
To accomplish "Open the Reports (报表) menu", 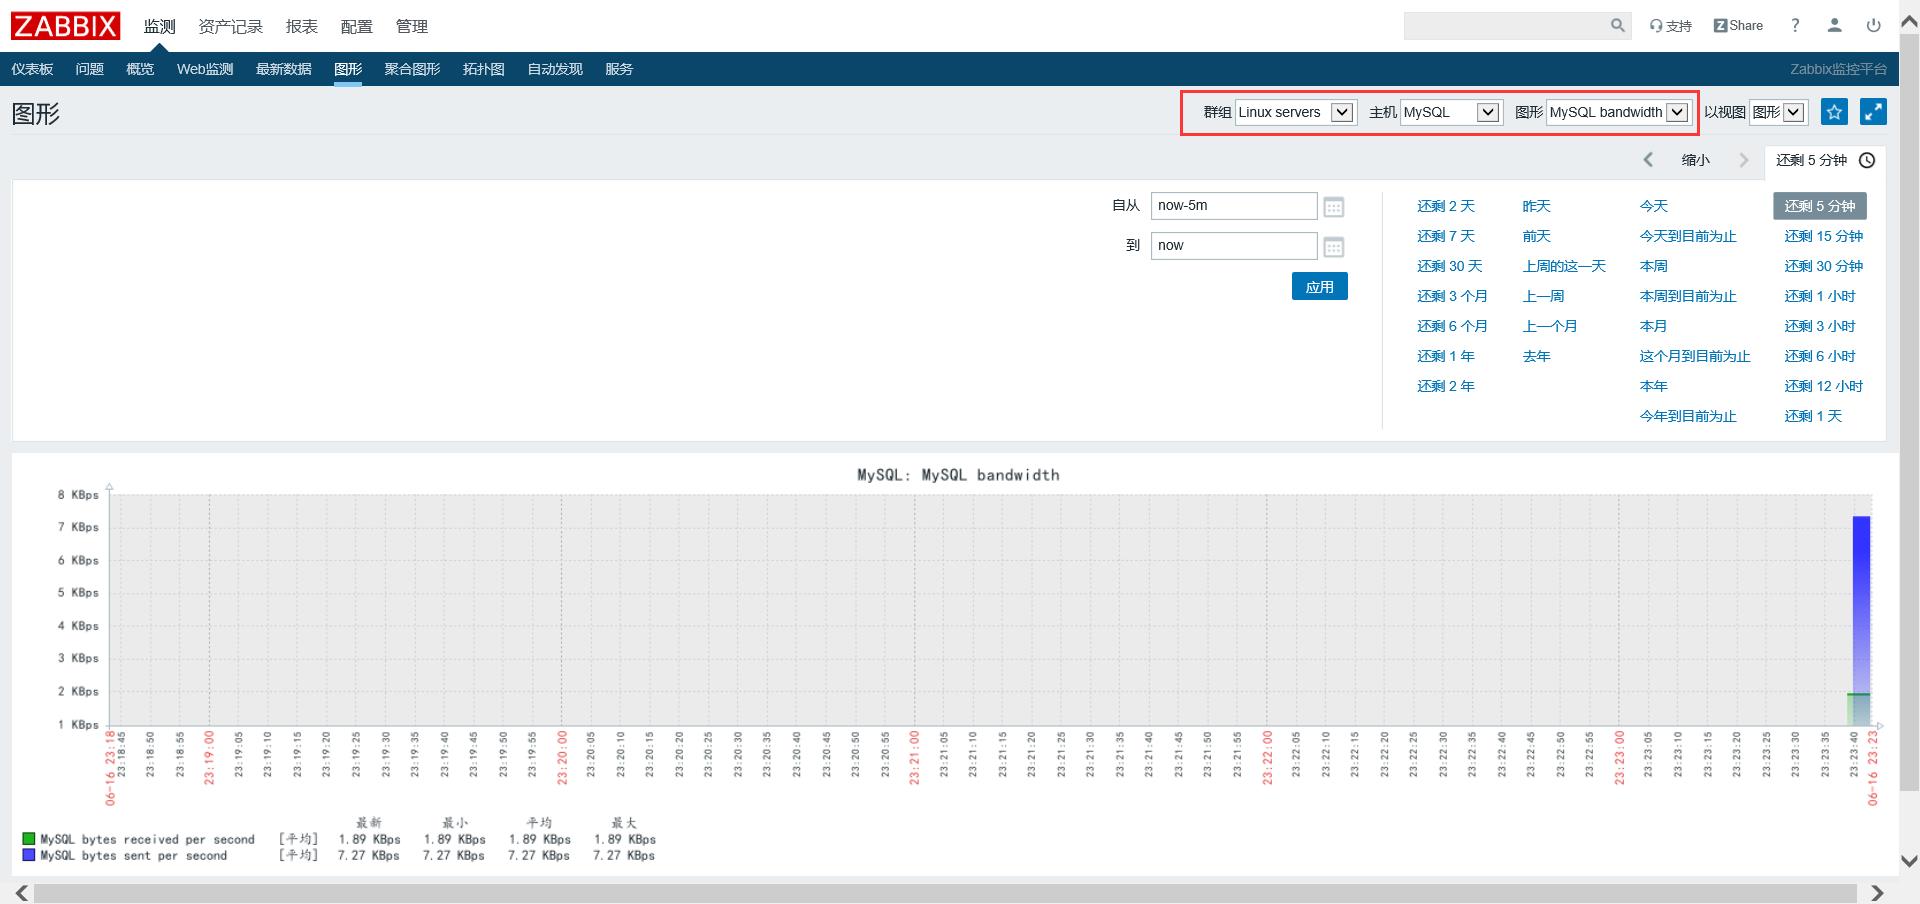I will click(301, 27).
